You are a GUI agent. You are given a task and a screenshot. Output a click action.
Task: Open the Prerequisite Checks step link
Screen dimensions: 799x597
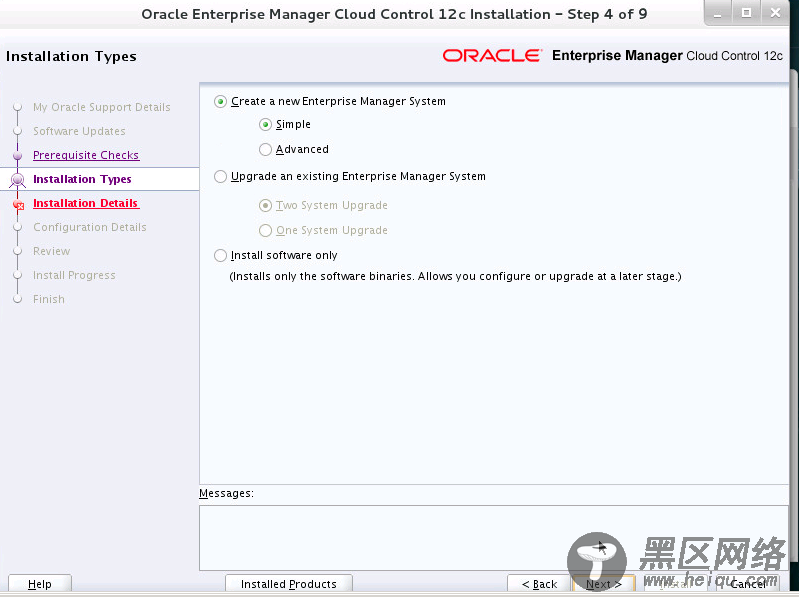pyautogui.click(x=86, y=155)
